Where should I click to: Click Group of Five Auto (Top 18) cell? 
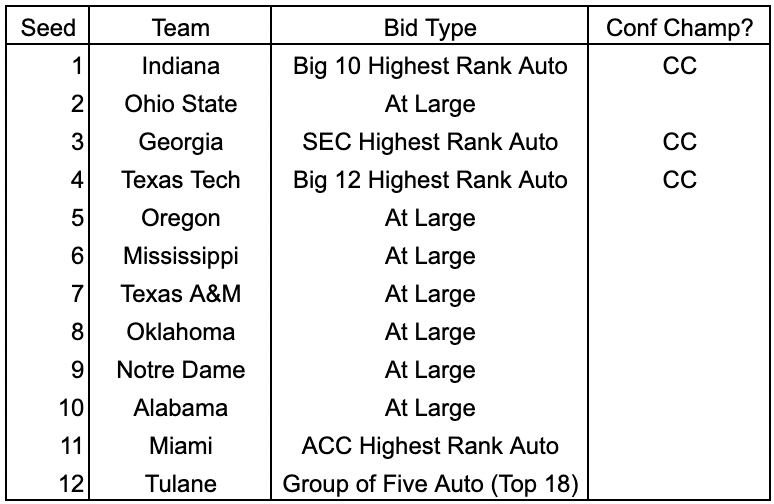click(430, 484)
